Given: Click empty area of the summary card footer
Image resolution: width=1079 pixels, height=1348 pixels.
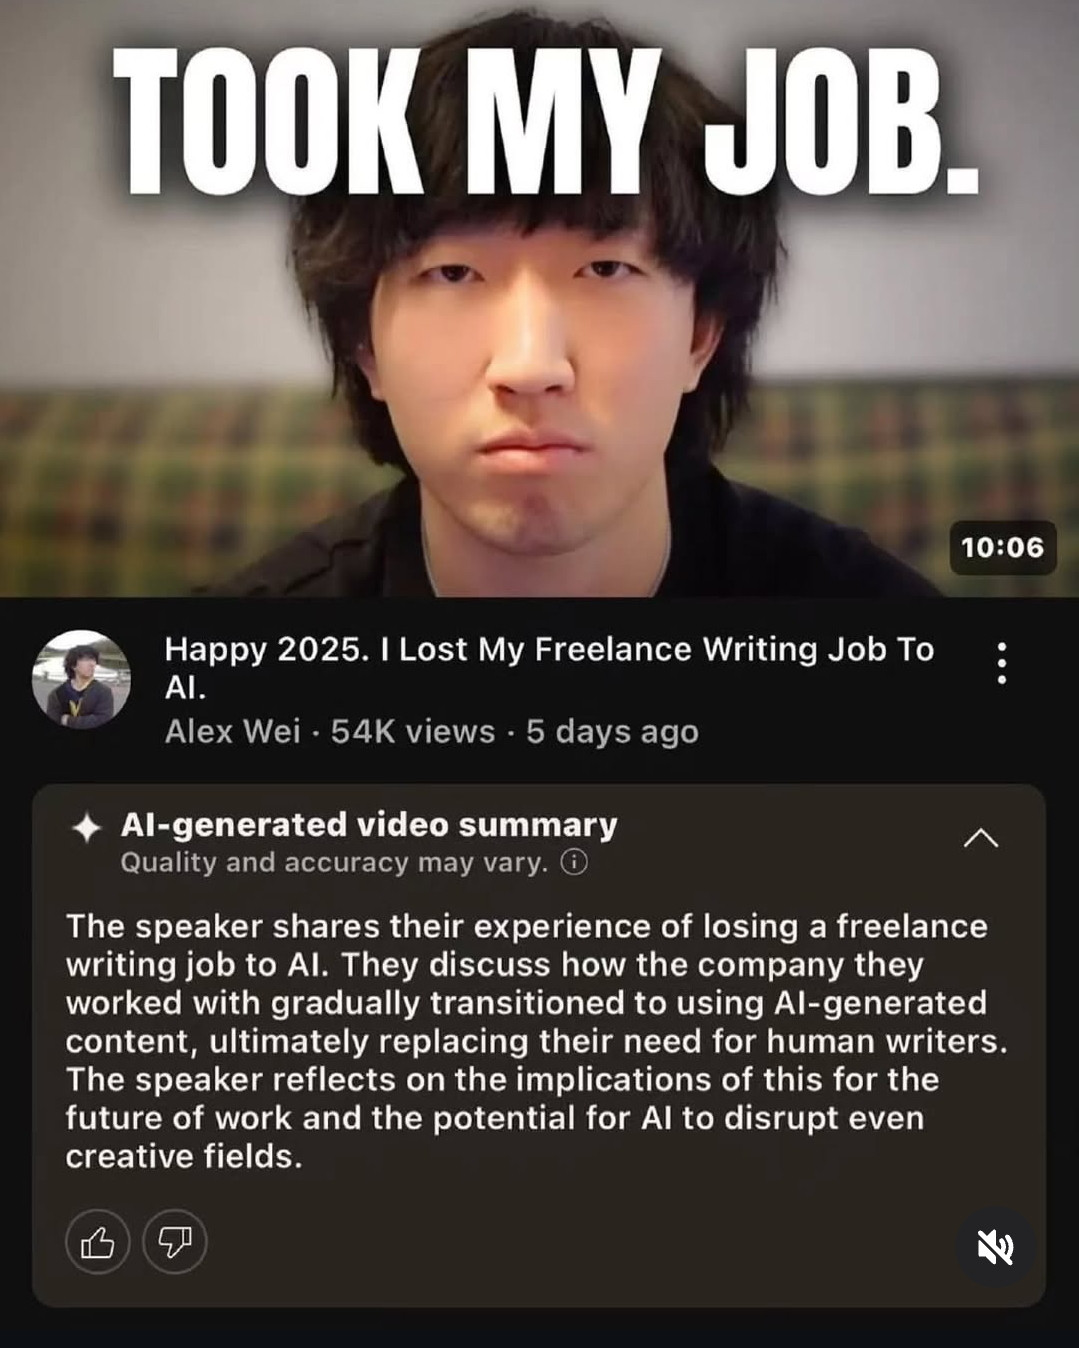Looking at the screenshot, I should [580, 1245].
